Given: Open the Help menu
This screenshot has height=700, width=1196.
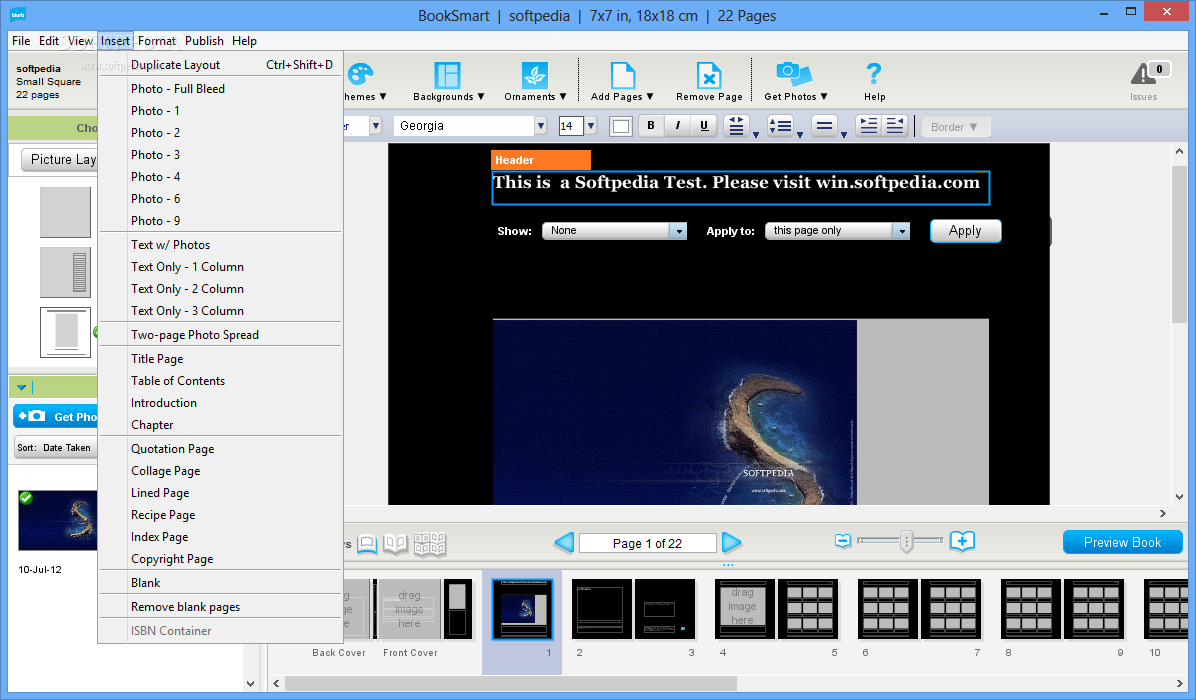Looking at the screenshot, I should tap(244, 41).
